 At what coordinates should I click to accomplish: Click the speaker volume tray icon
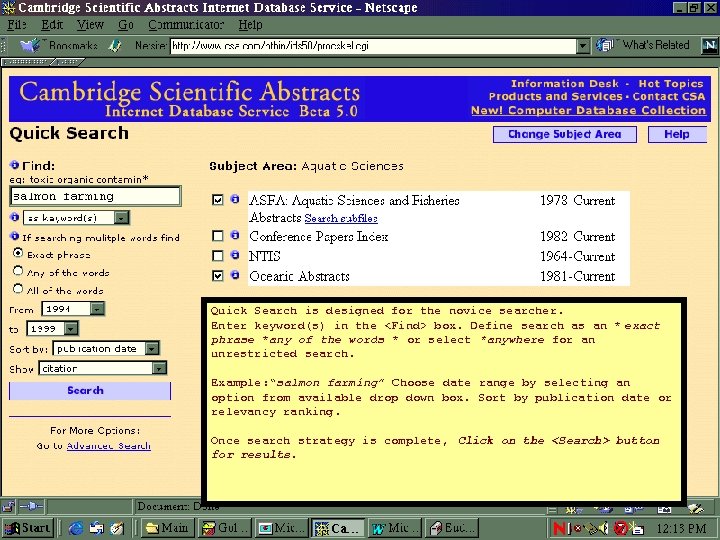tap(602, 529)
